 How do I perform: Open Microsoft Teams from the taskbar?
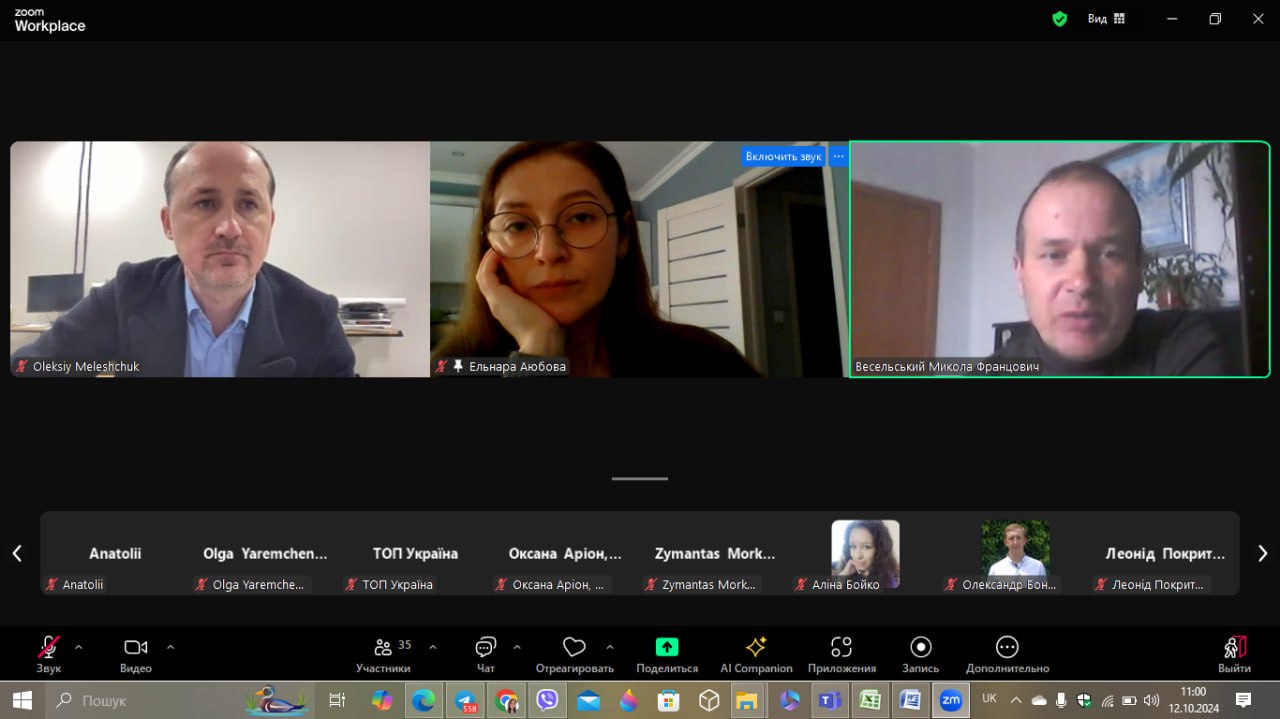click(x=829, y=700)
